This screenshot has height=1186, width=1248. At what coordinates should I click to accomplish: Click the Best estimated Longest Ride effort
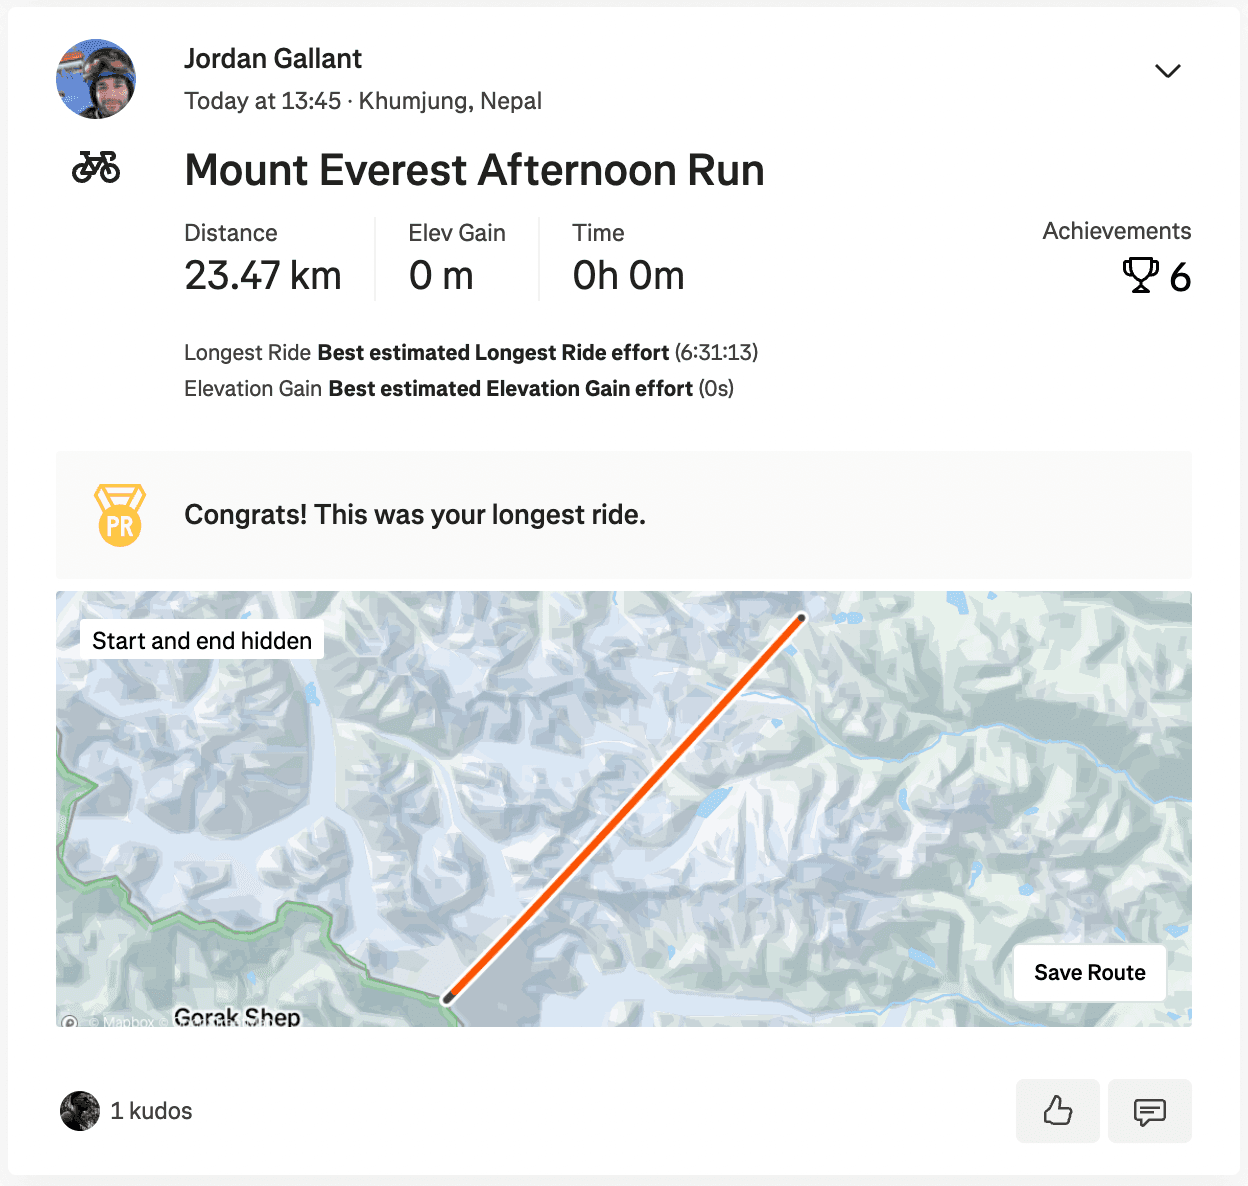[x=492, y=352]
